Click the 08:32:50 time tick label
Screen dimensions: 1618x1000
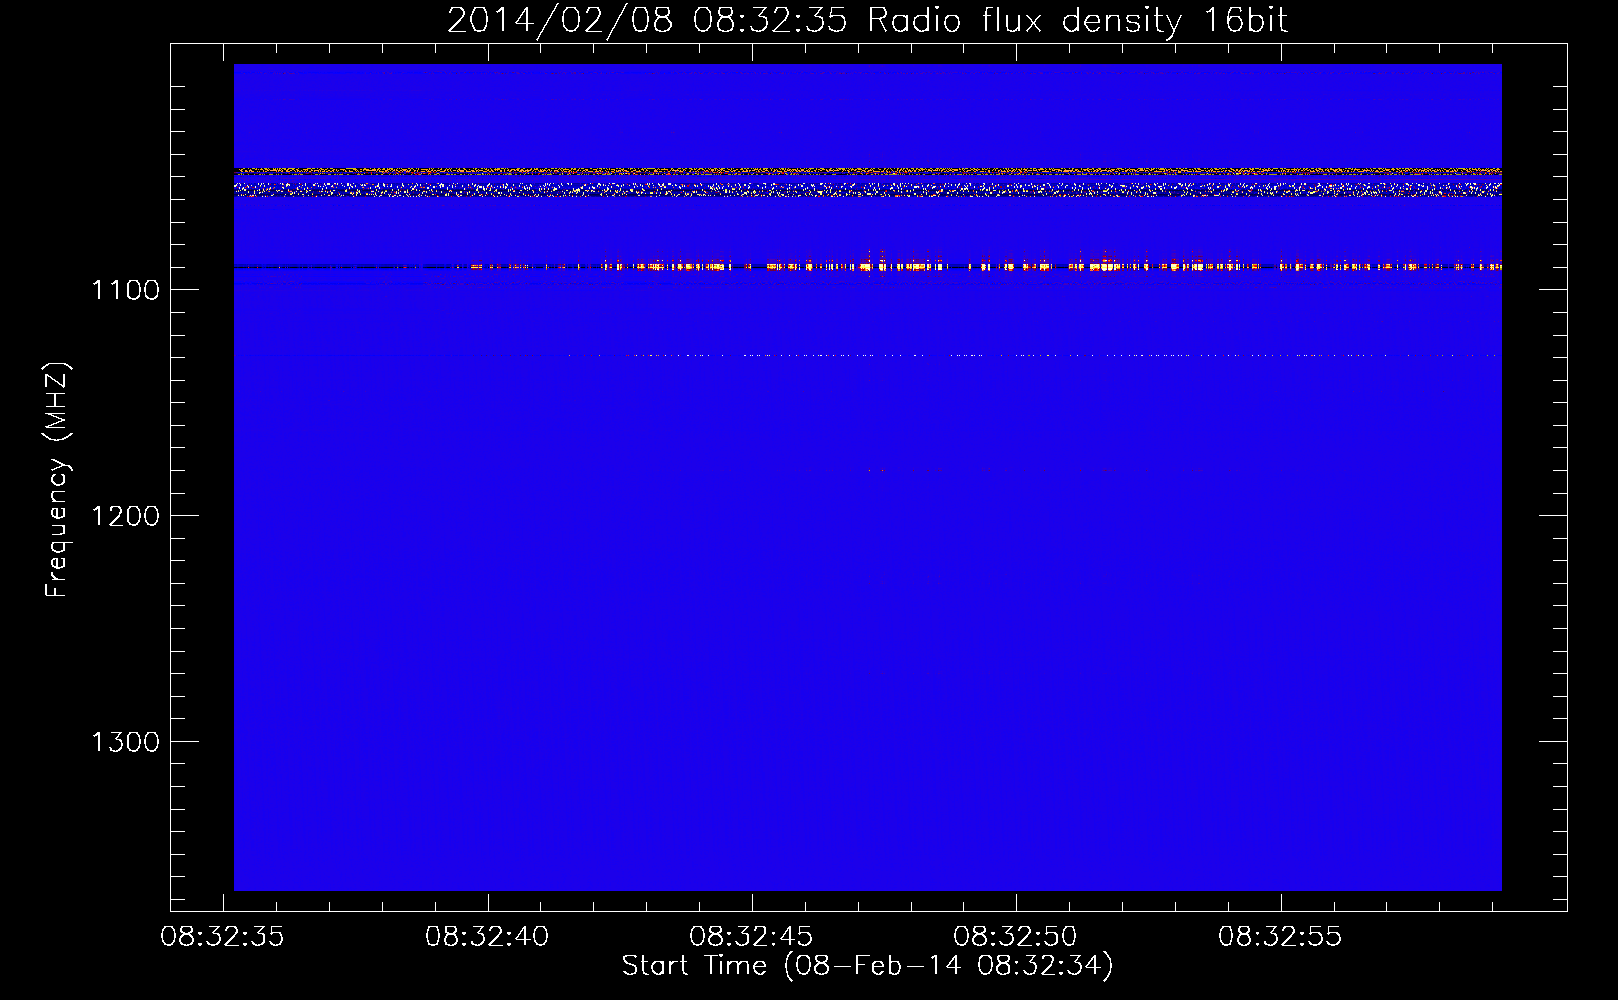click(x=1015, y=937)
